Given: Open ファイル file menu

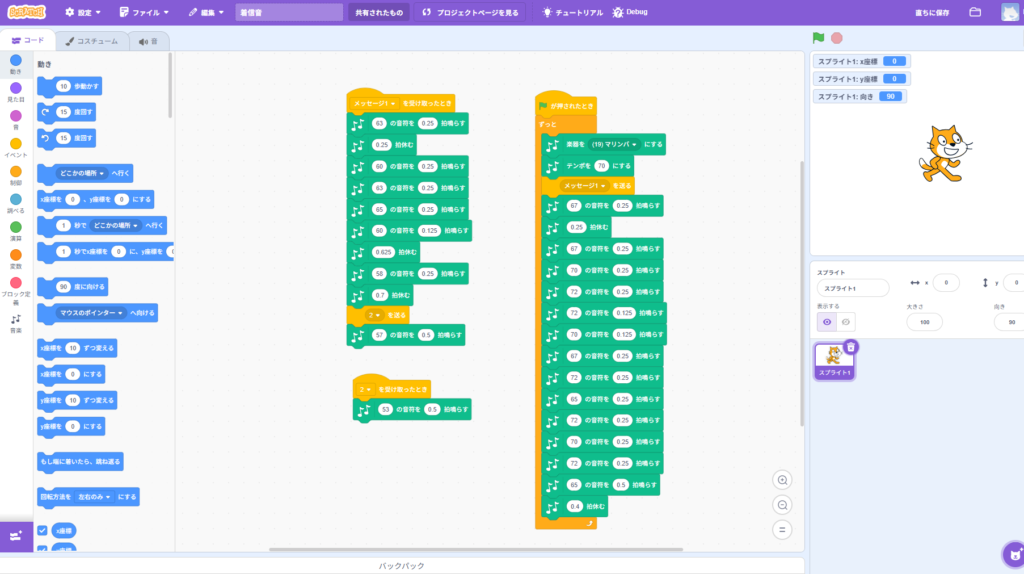Looking at the screenshot, I should [x=144, y=12].
